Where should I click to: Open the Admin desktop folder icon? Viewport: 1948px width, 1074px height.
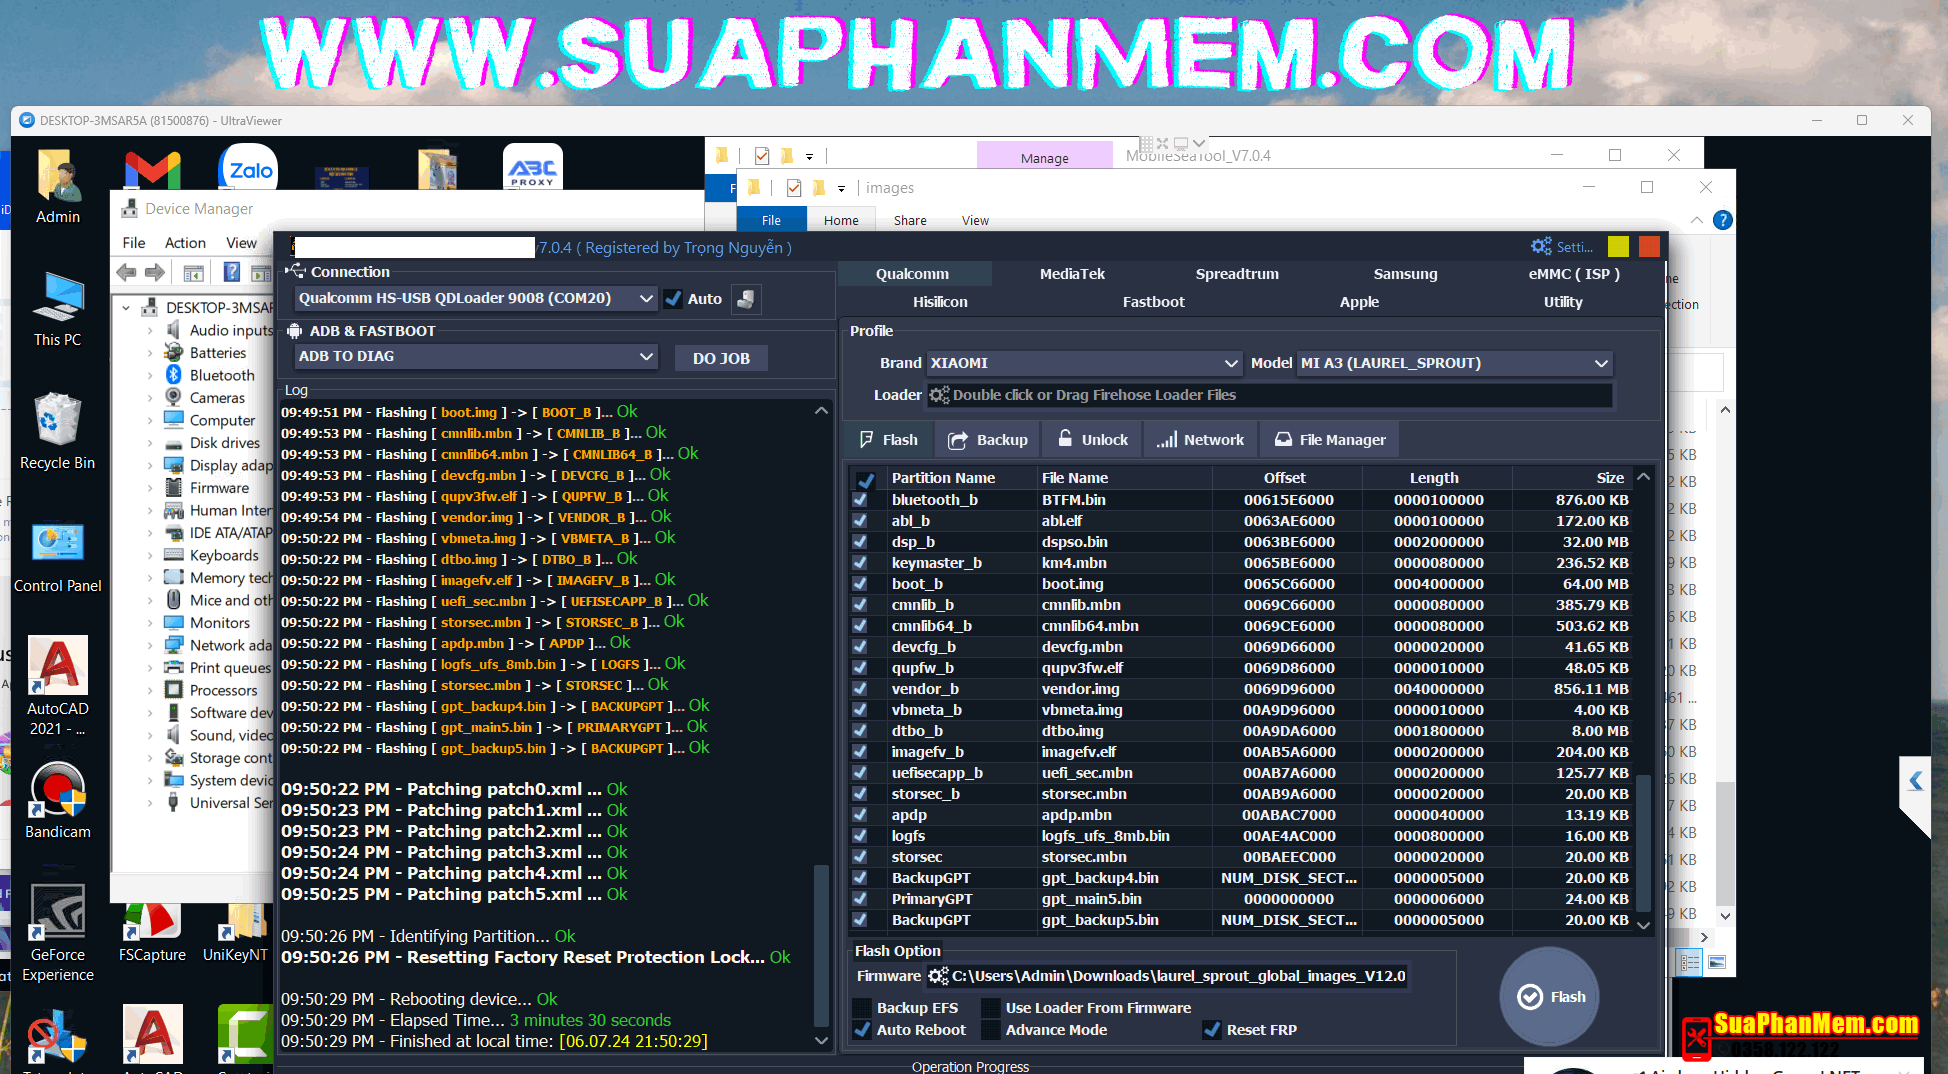pos(58,187)
